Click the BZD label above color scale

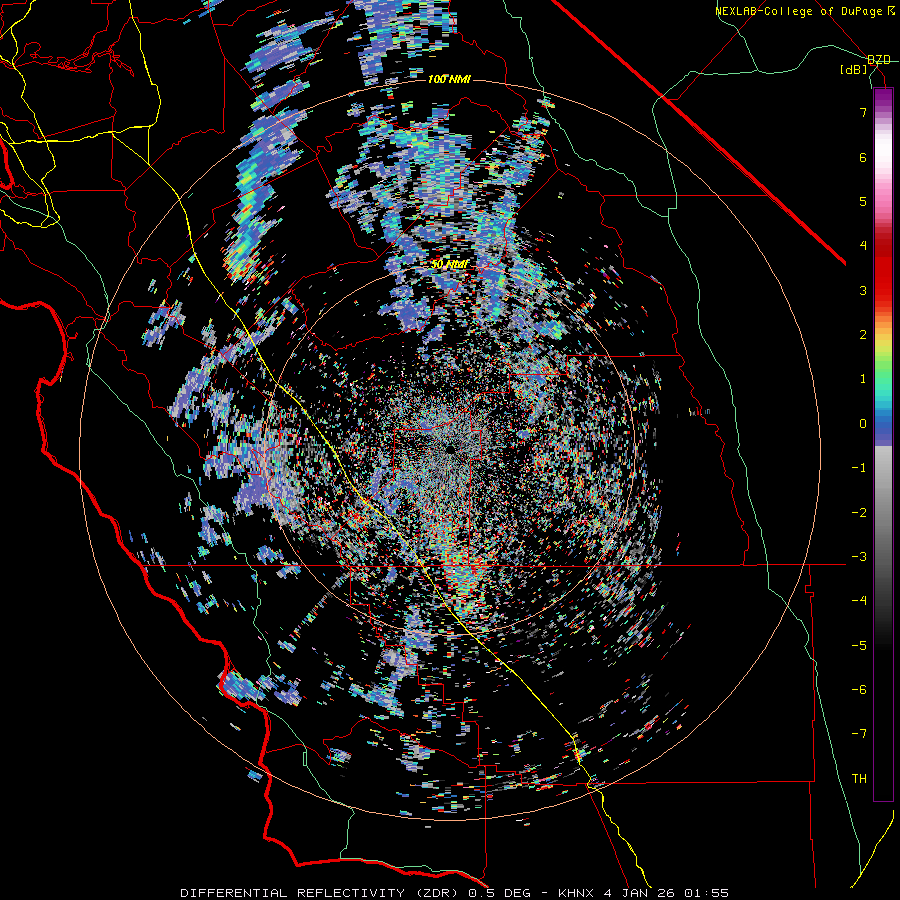[x=878, y=60]
